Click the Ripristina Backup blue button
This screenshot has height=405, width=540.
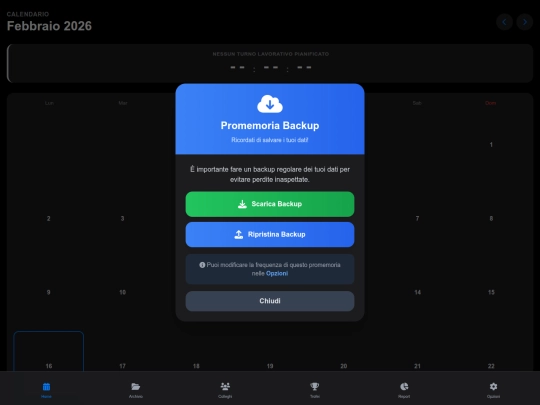tap(270, 235)
